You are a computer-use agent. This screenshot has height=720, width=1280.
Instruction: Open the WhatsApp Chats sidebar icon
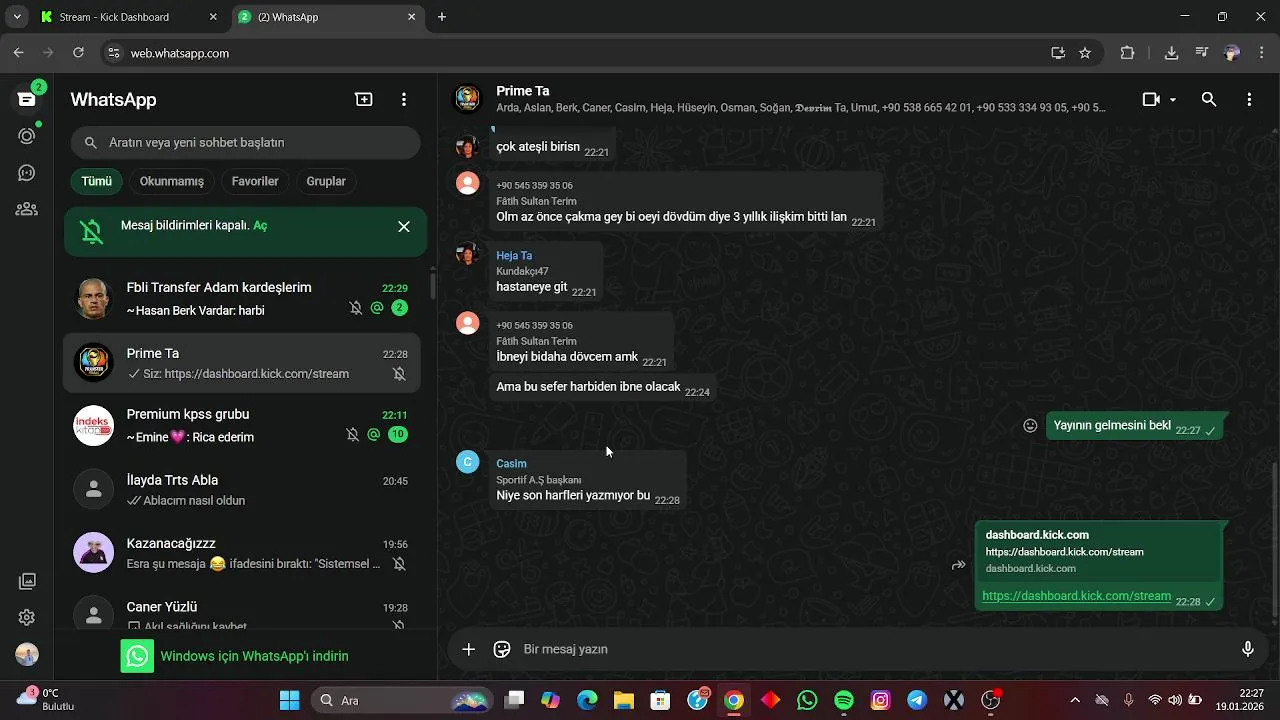click(27, 99)
